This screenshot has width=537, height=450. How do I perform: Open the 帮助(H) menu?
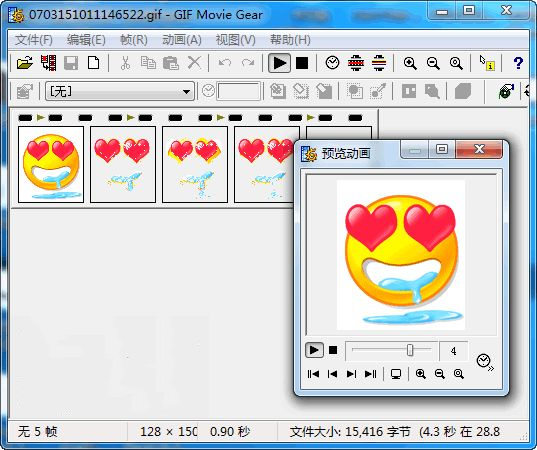coord(290,40)
